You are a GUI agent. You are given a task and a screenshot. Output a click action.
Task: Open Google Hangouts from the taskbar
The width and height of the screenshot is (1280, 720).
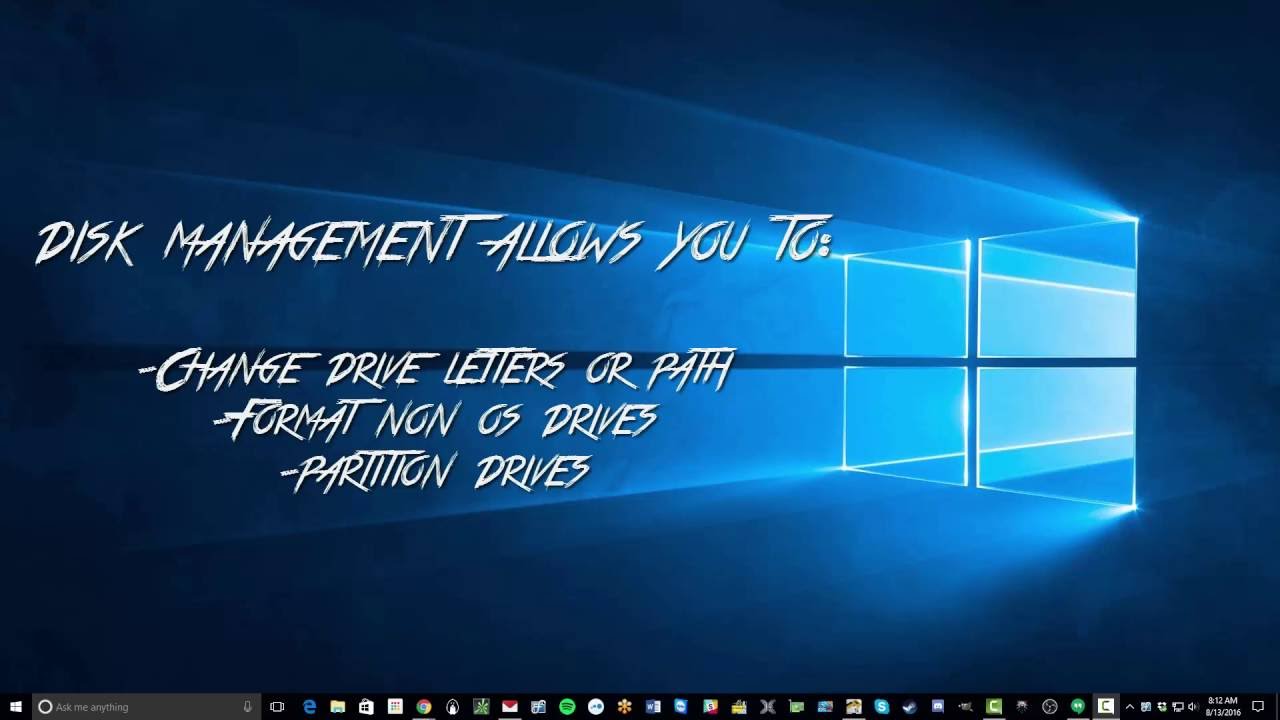[1078, 706]
